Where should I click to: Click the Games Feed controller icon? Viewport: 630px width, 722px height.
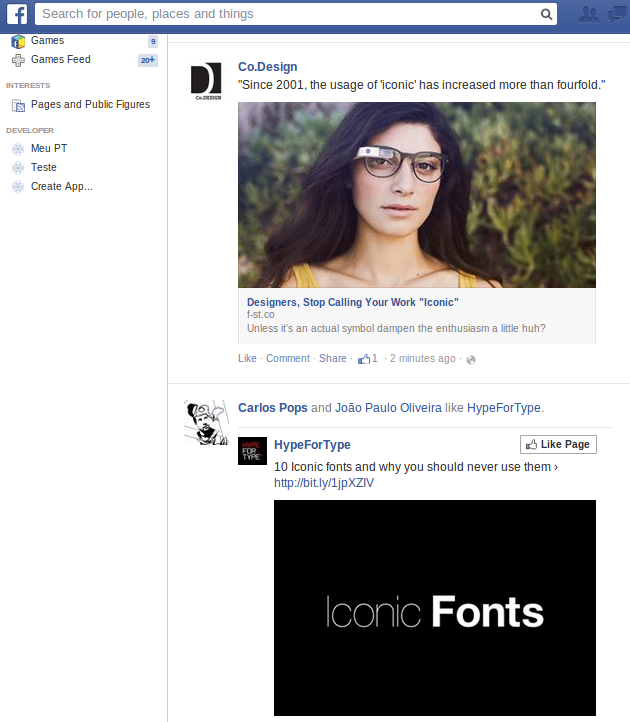pyautogui.click(x=18, y=60)
